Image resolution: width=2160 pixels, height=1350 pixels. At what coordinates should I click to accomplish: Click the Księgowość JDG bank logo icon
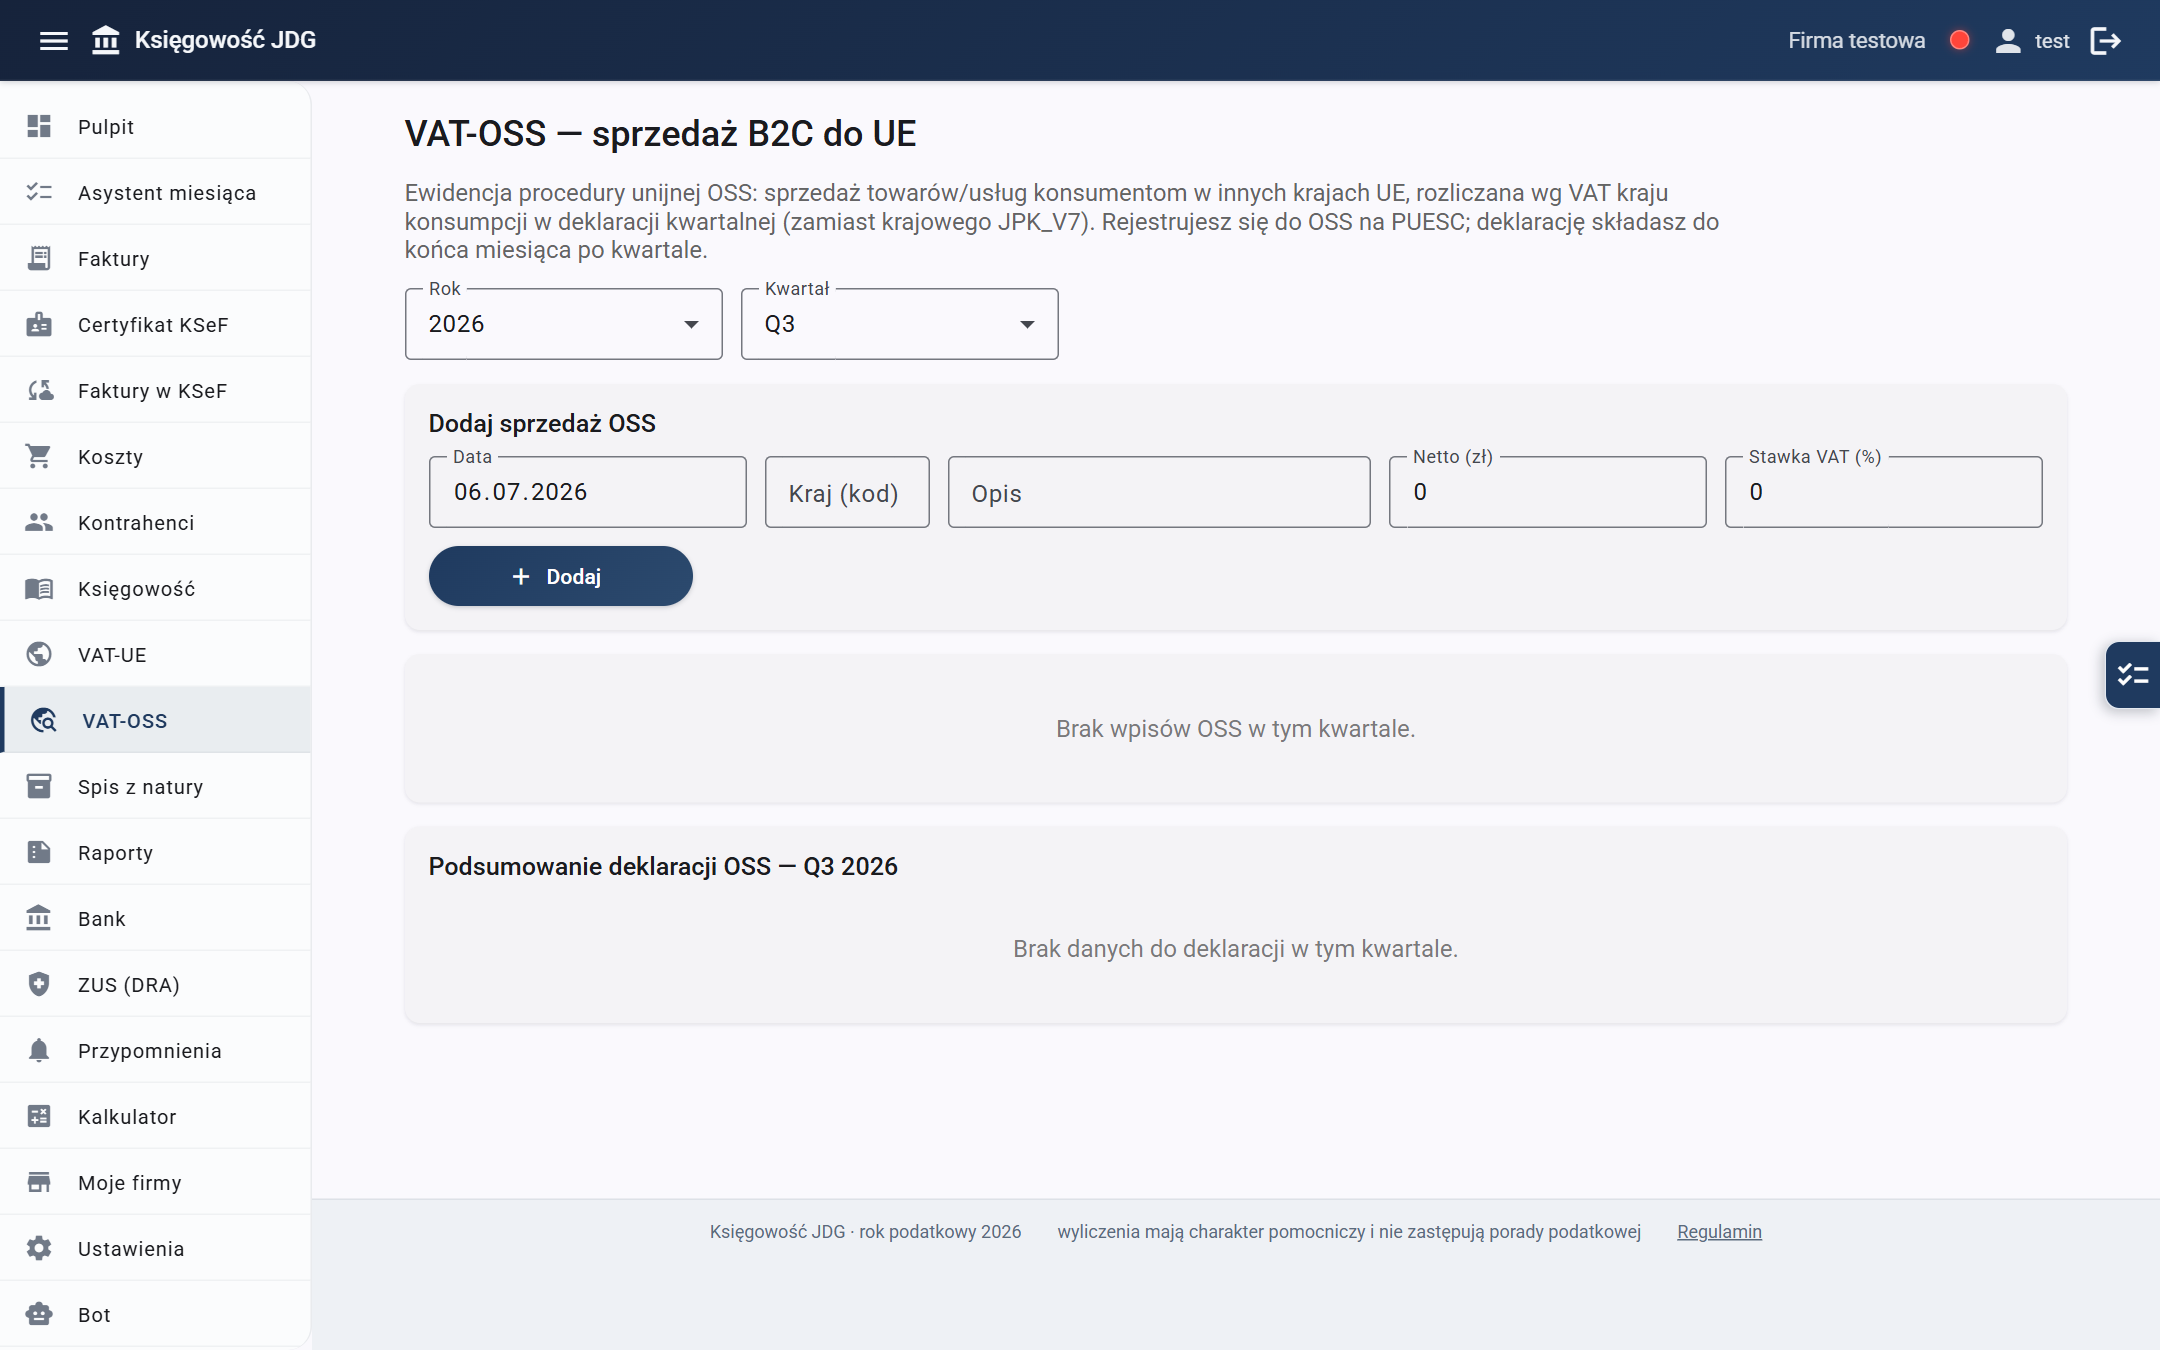coord(106,41)
